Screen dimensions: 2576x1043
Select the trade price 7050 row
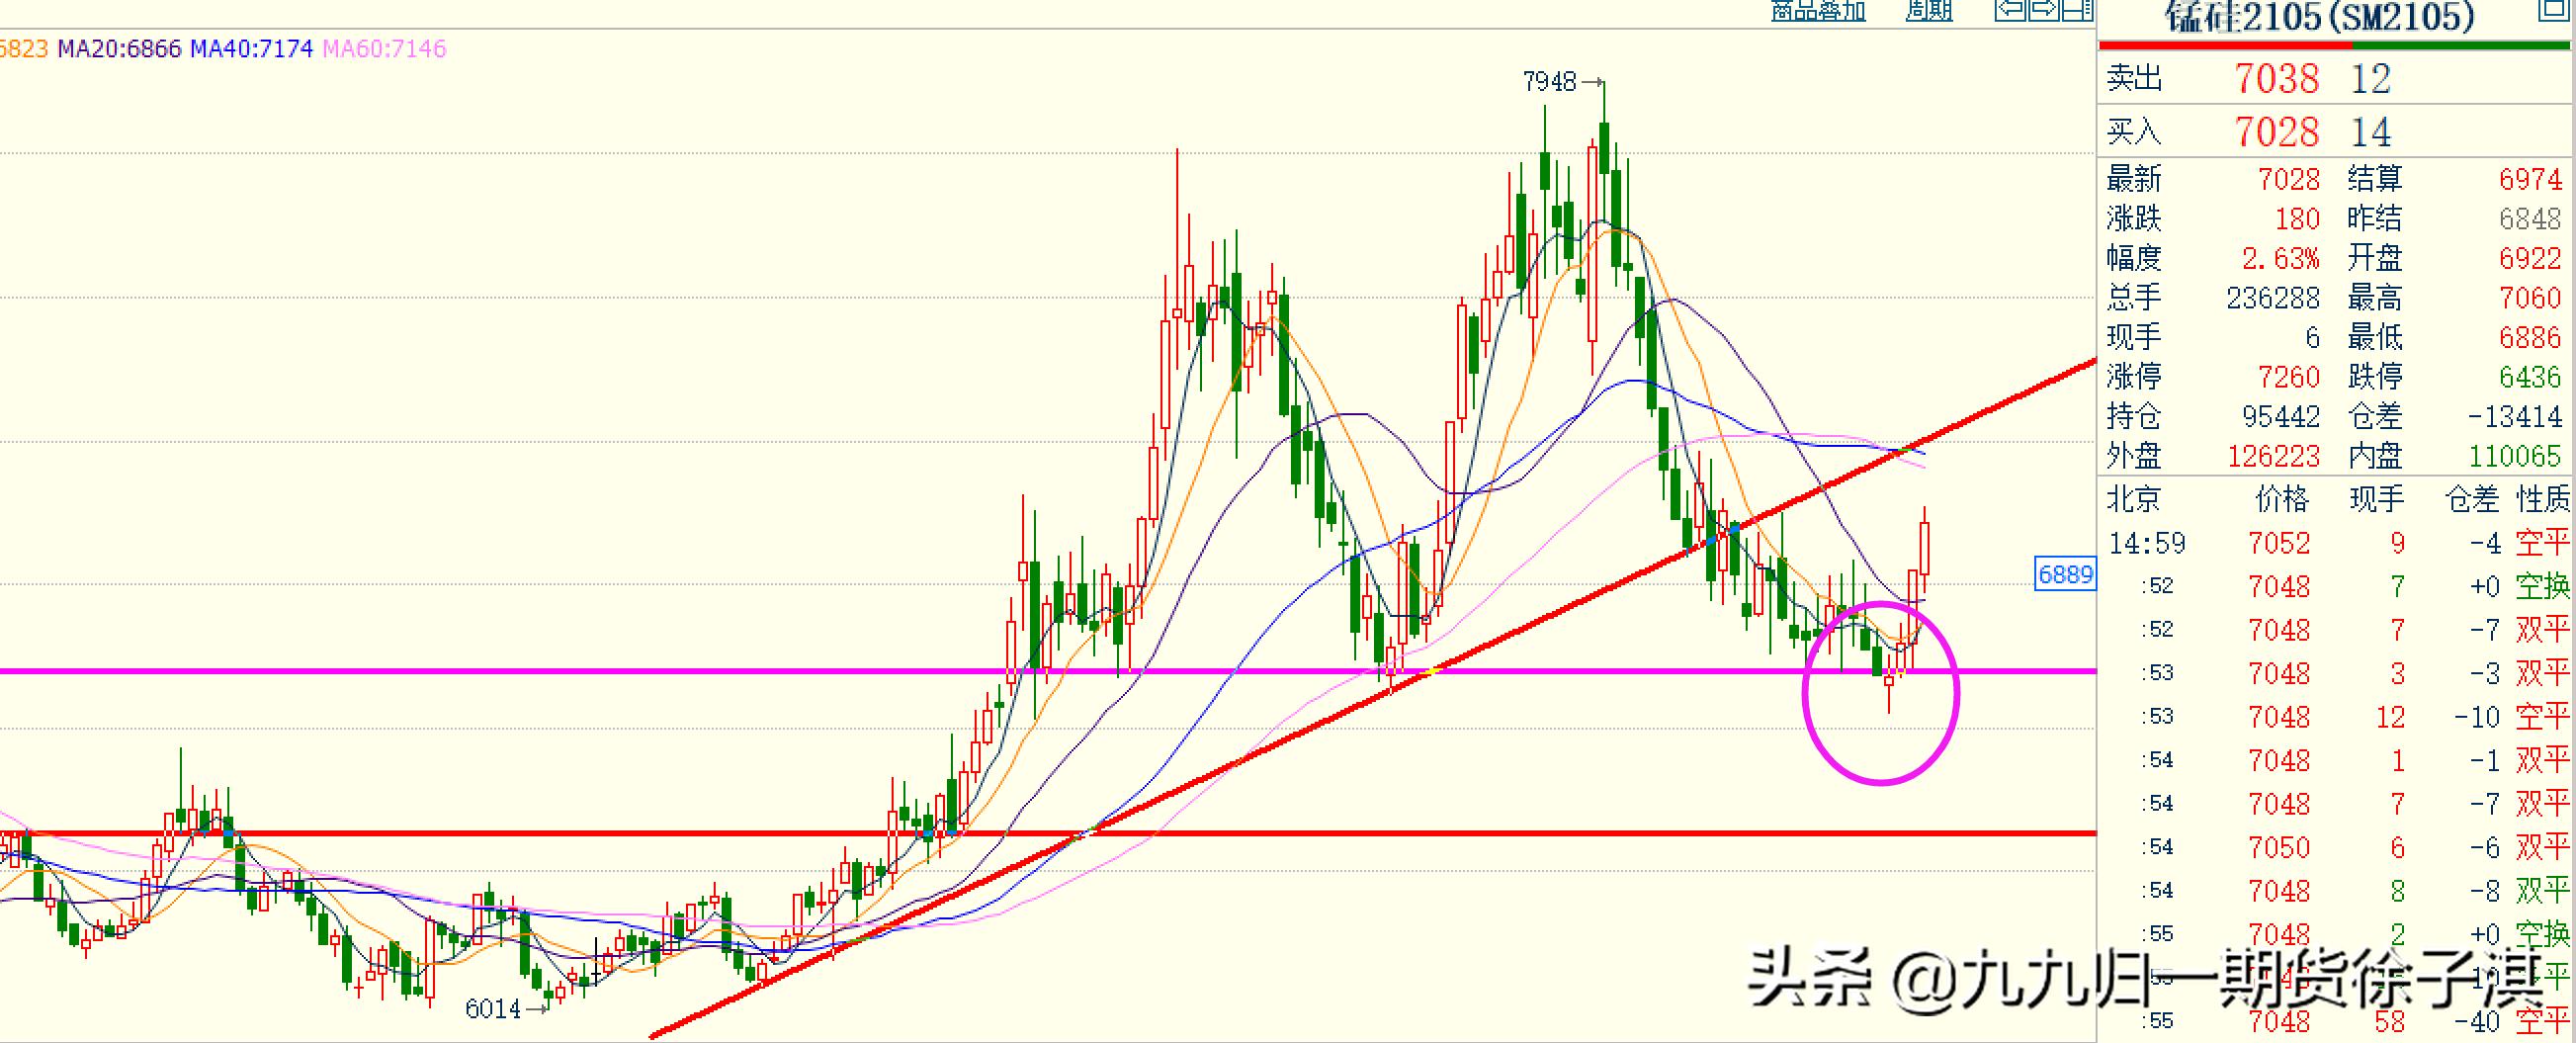click(x=2279, y=847)
